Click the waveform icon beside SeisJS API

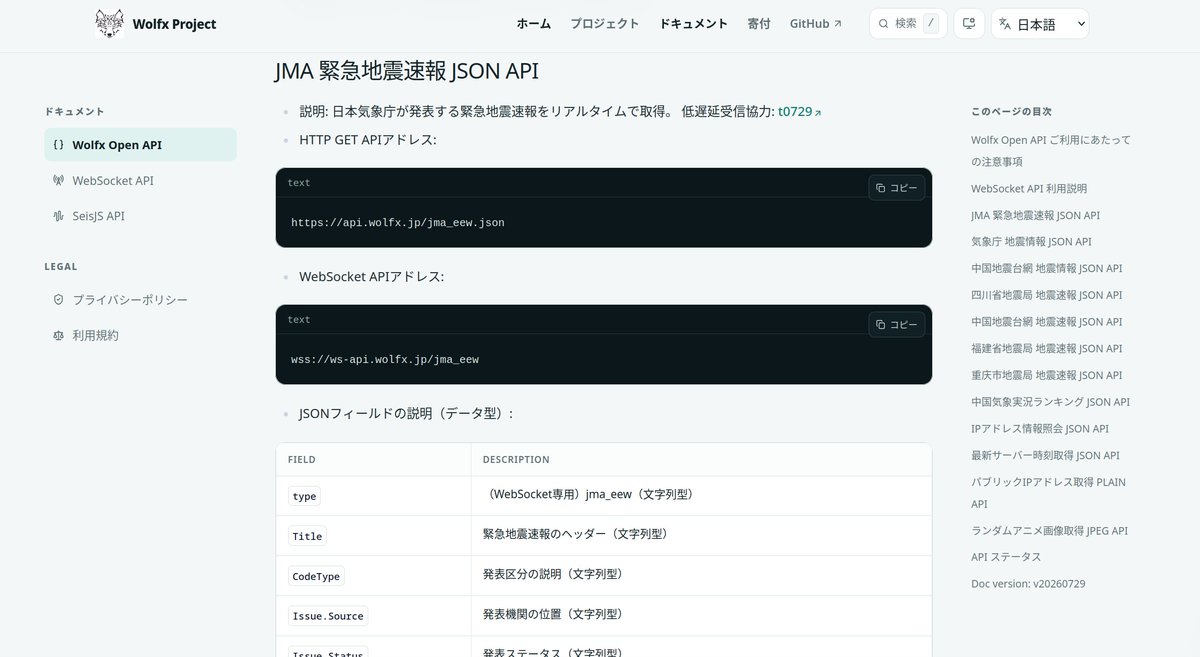coord(58,216)
